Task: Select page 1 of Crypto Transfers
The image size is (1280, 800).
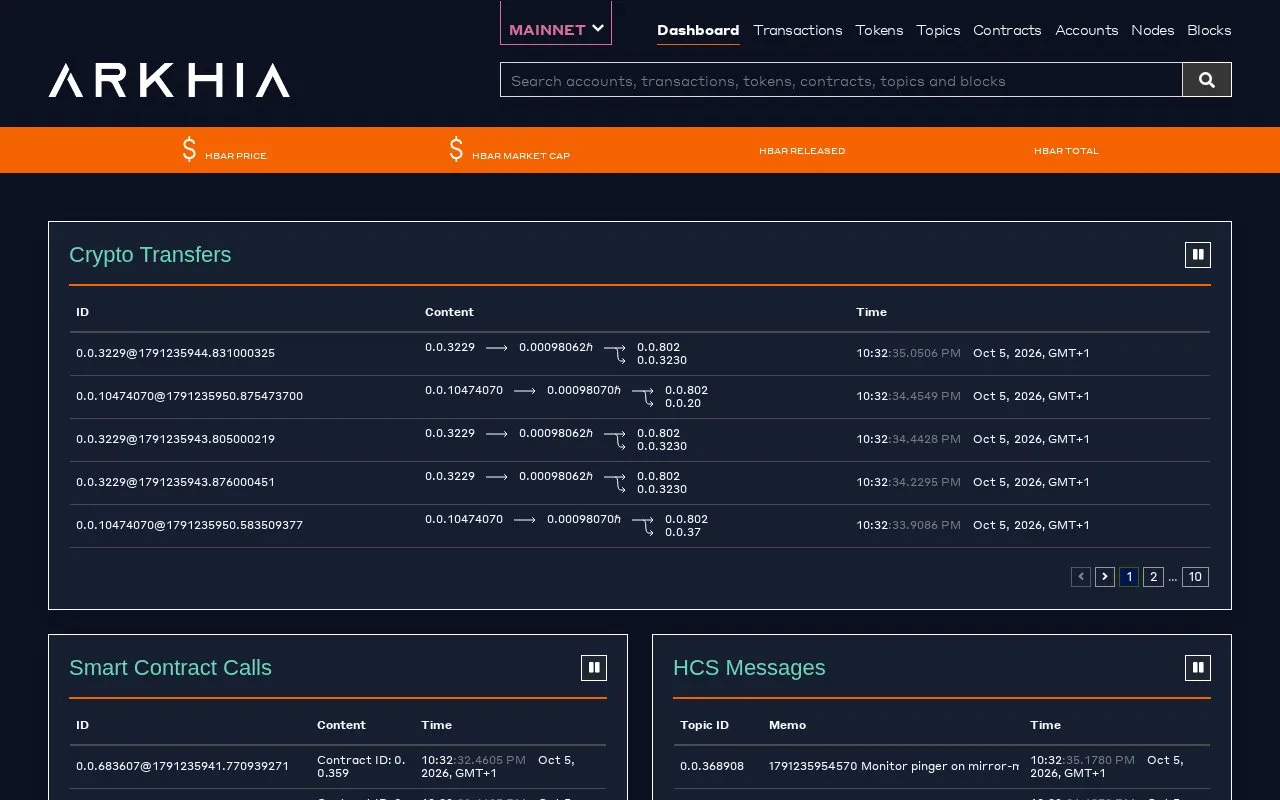Action: 1129,577
